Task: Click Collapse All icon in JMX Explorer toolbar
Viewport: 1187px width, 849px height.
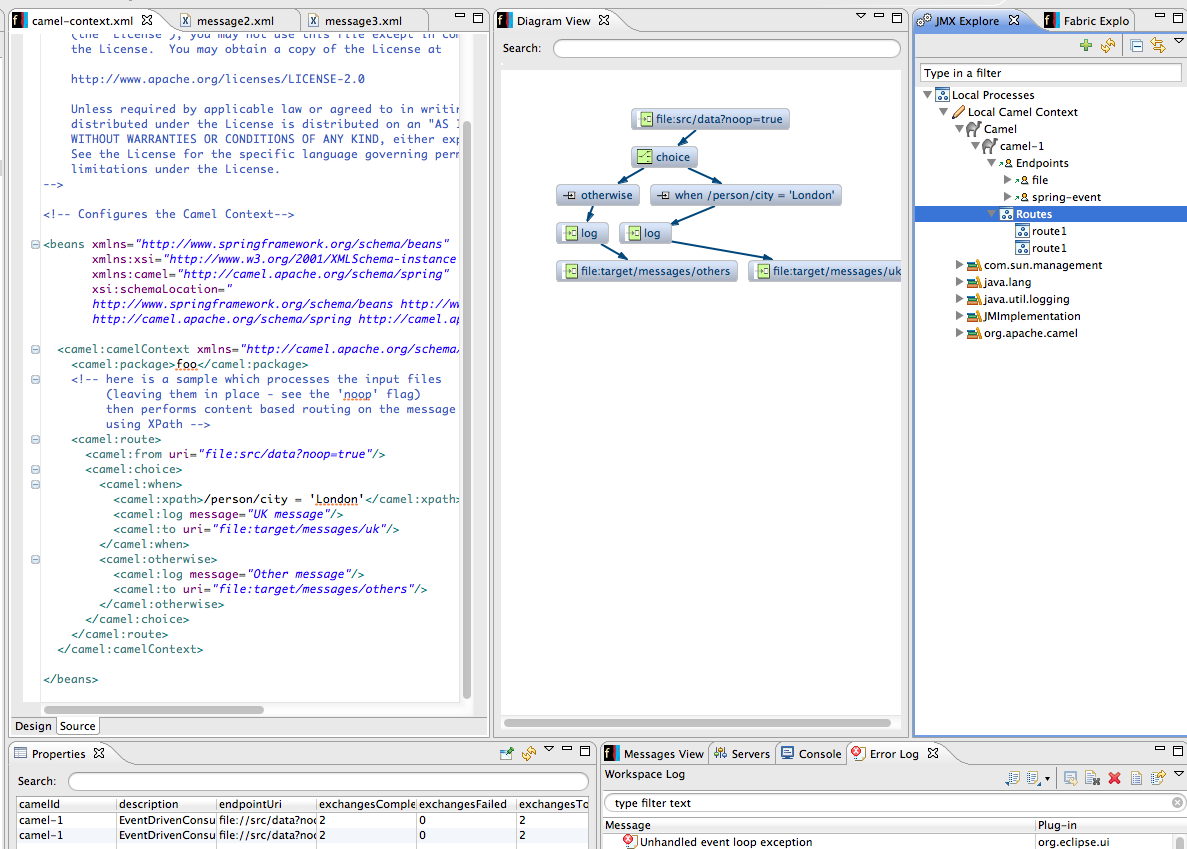Action: pos(1137,46)
